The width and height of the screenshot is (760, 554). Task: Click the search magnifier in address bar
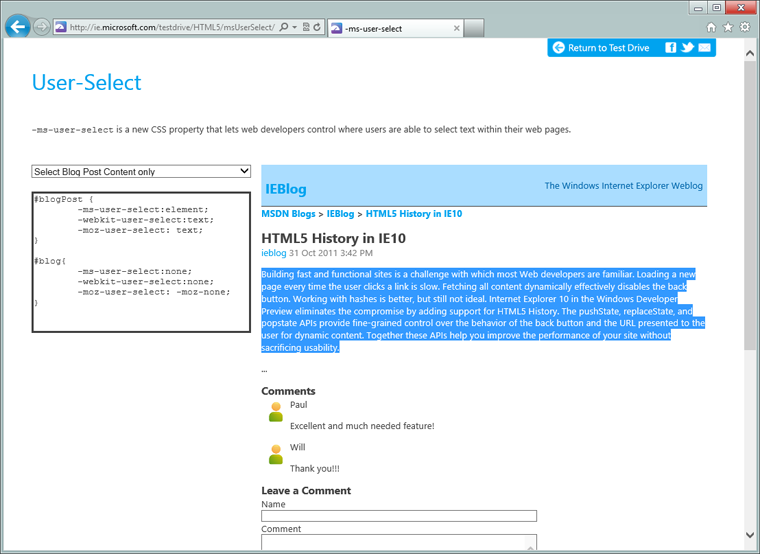(284, 27)
